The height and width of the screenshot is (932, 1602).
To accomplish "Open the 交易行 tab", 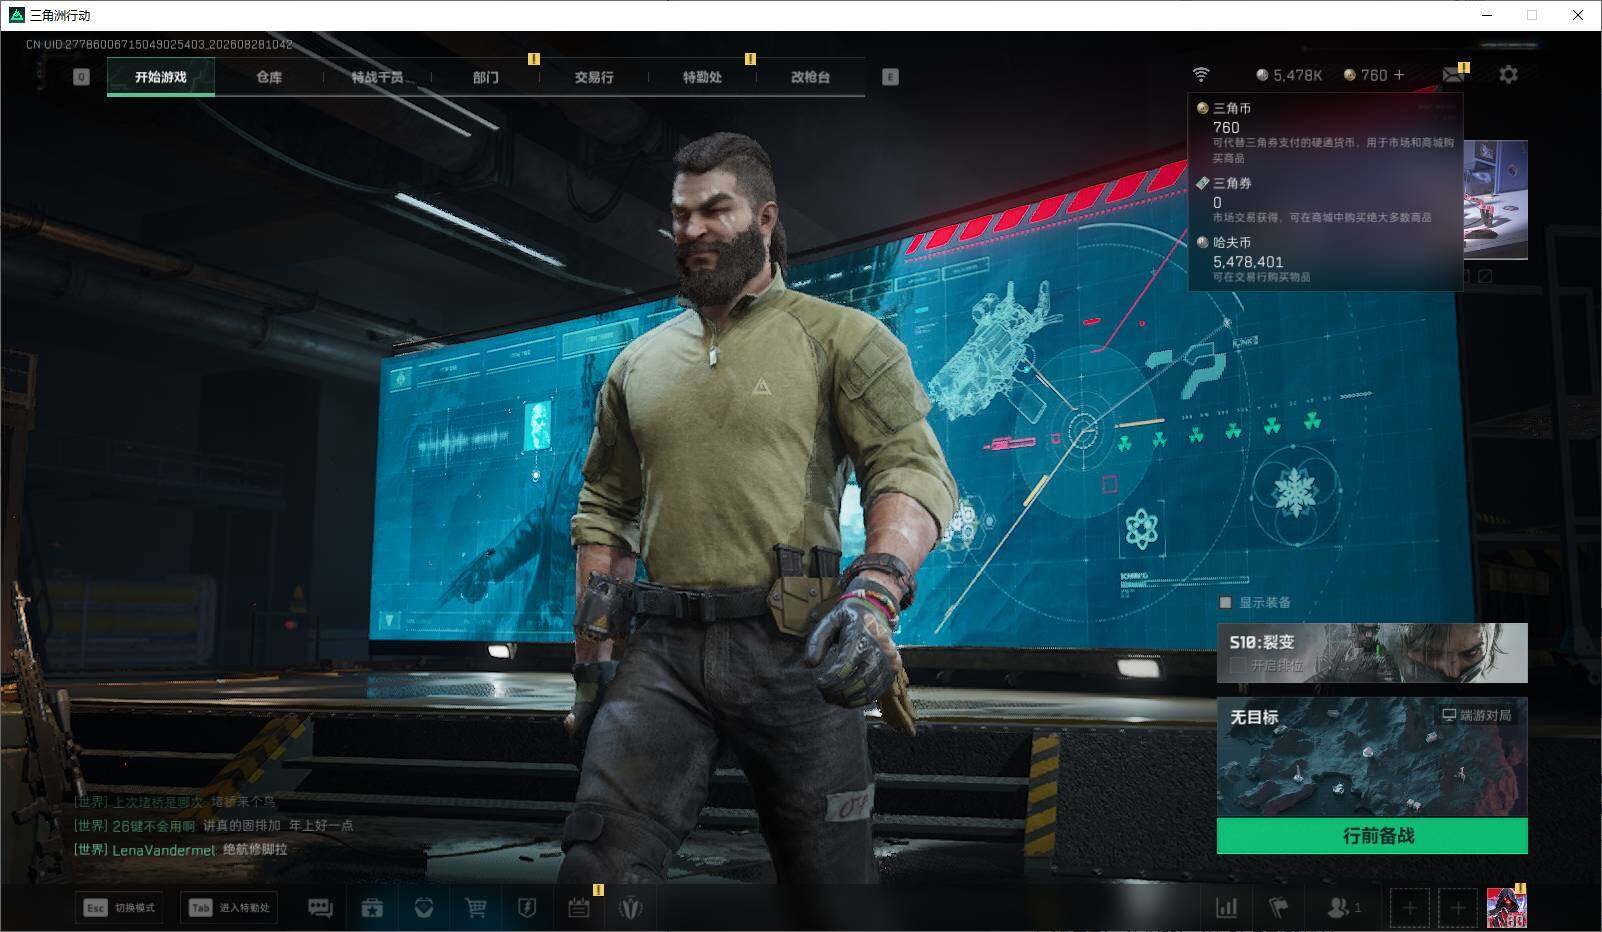I will (x=594, y=77).
